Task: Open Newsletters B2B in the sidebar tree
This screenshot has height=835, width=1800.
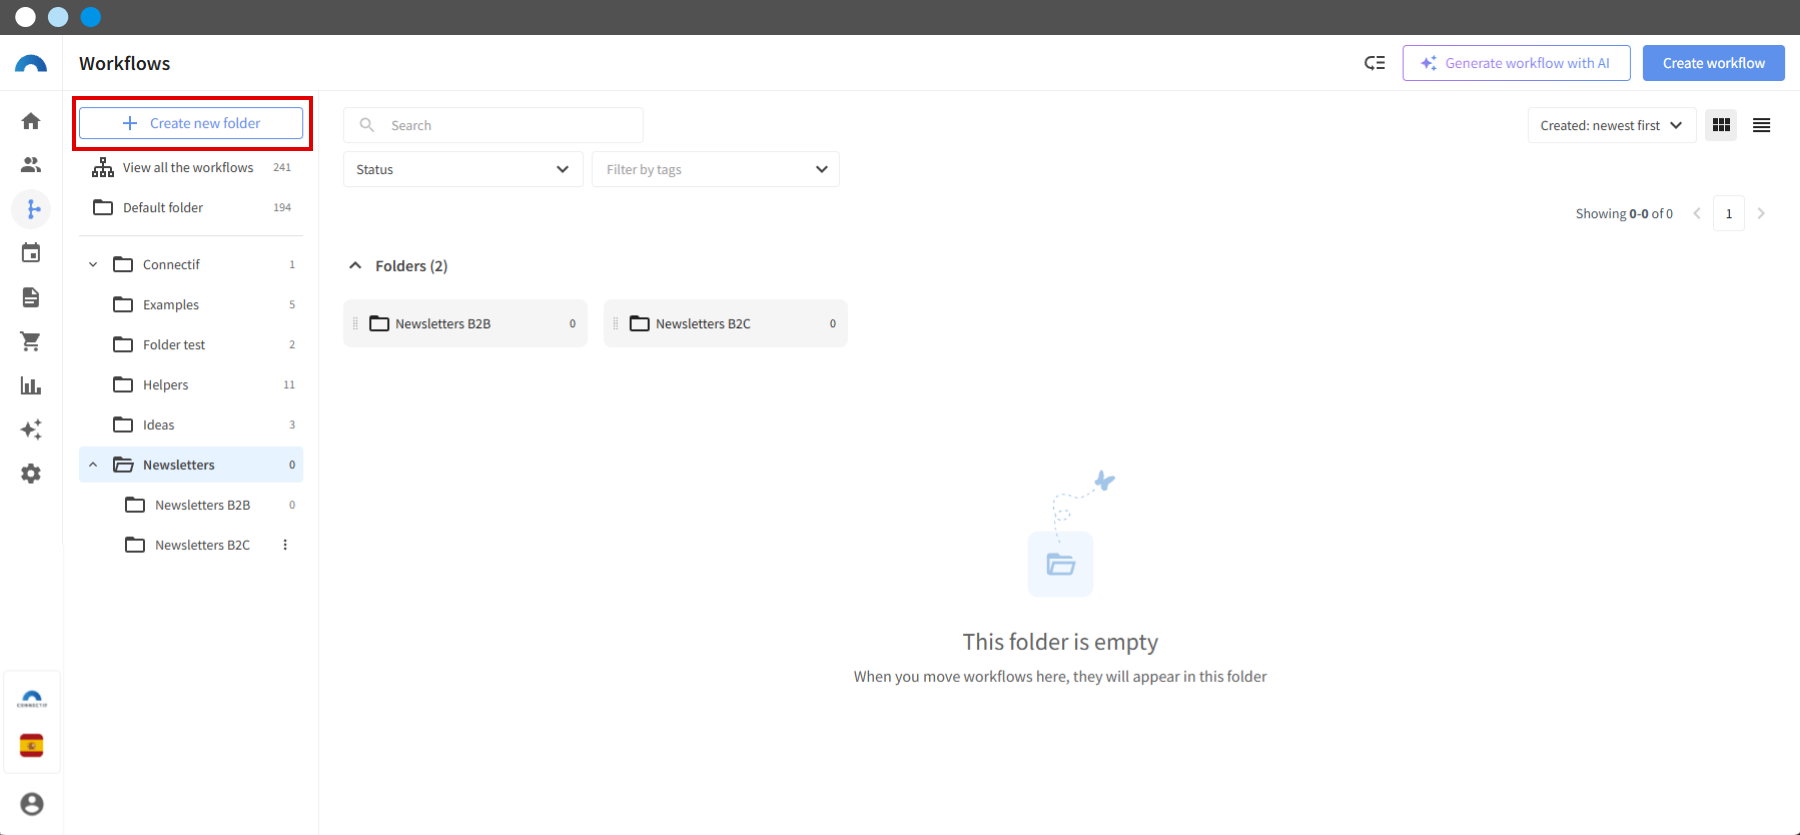Action: [x=191, y=505]
